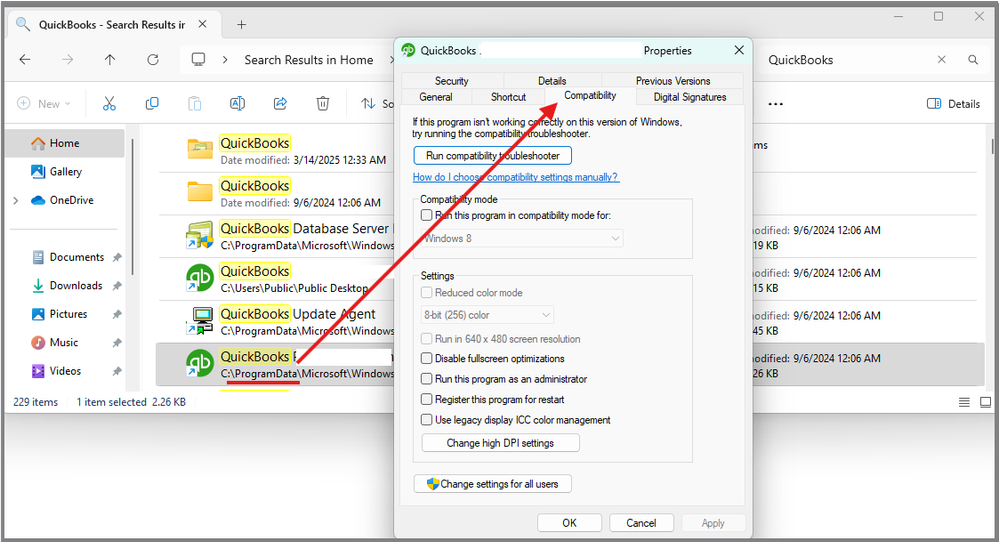Go up one folder level arrow
Viewport: 999px width, 542px height.
tap(110, 59)
